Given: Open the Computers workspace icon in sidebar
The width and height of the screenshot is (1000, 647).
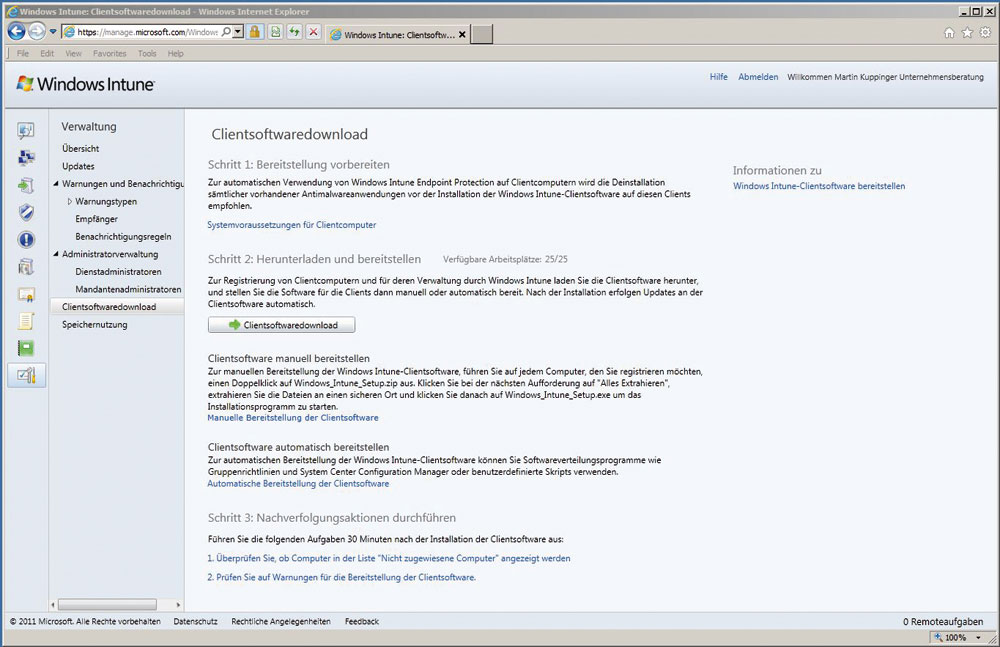Looking at the screenshot, I should coord(26,158).
